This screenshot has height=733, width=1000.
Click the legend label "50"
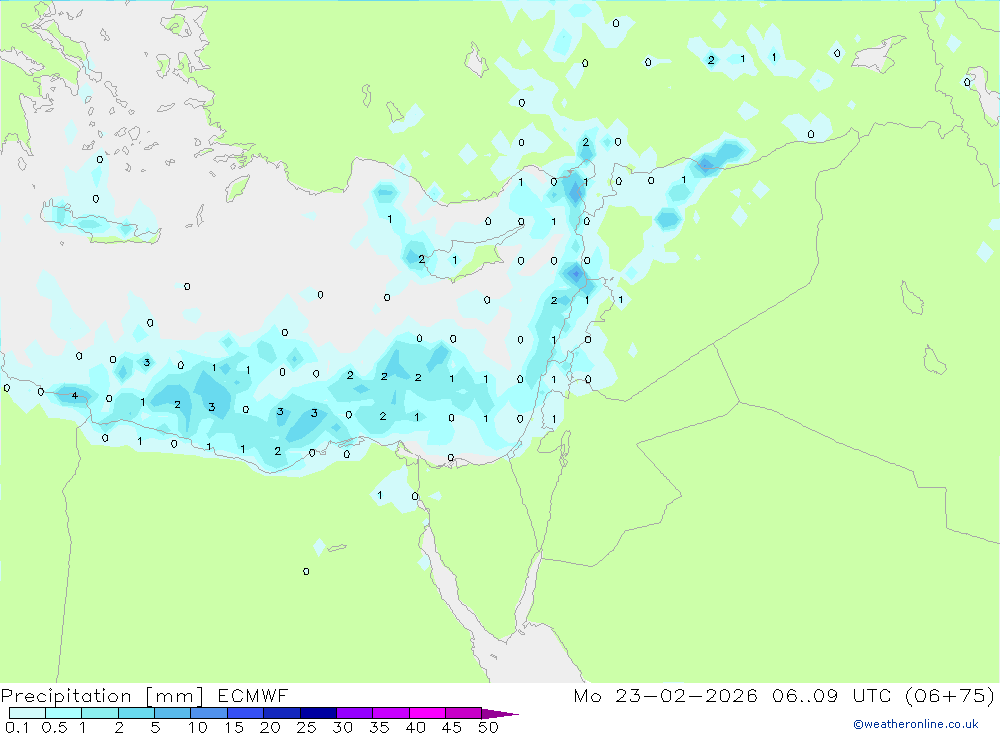point(488,727)
